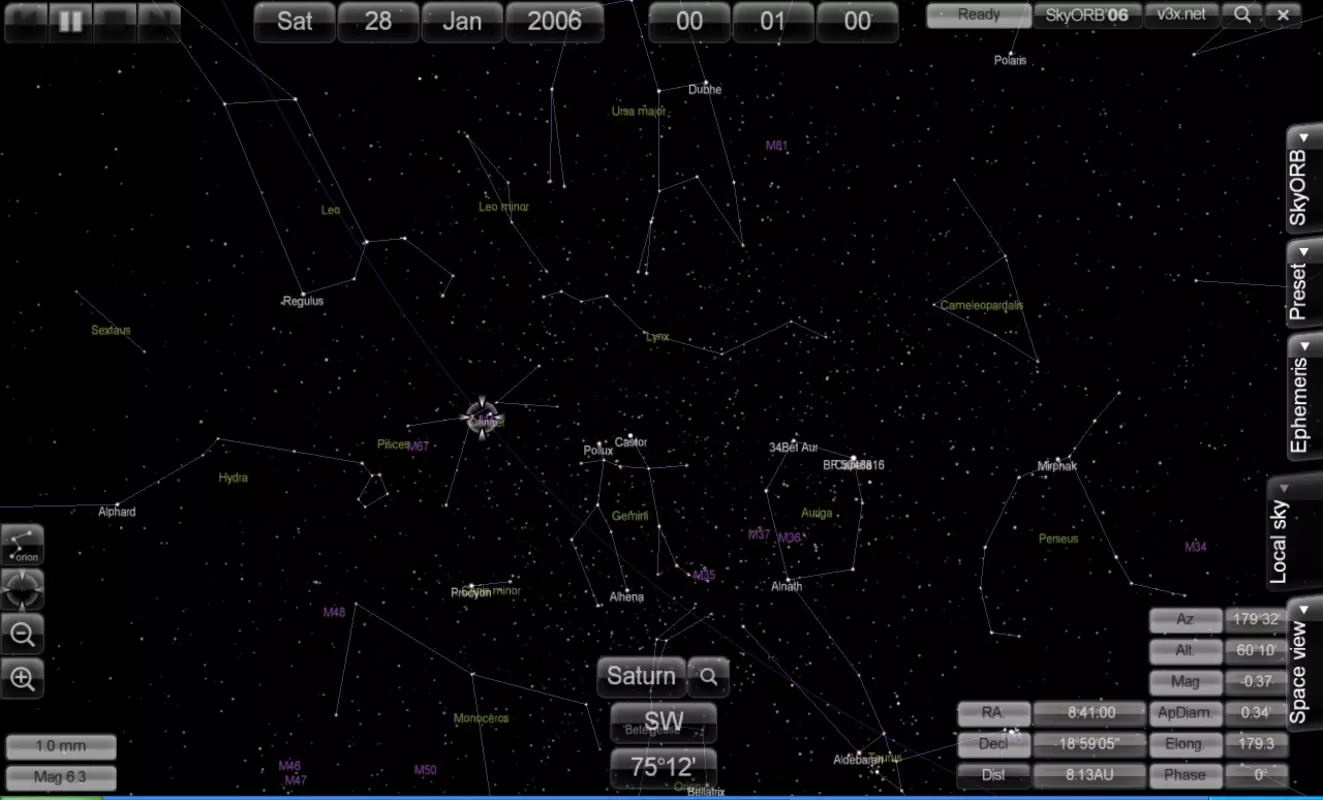Adjust the hours field of the time
Image resolution: width=1323 pixels, height=800 pixels.
[689, 22]
